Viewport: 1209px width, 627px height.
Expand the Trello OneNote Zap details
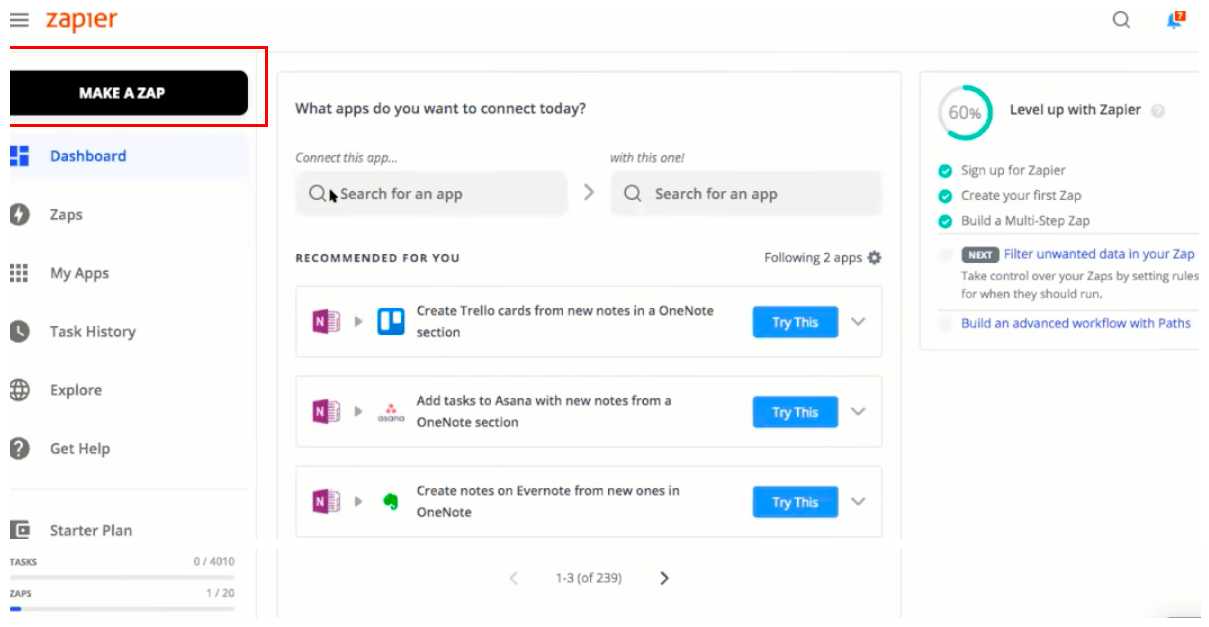857,321
